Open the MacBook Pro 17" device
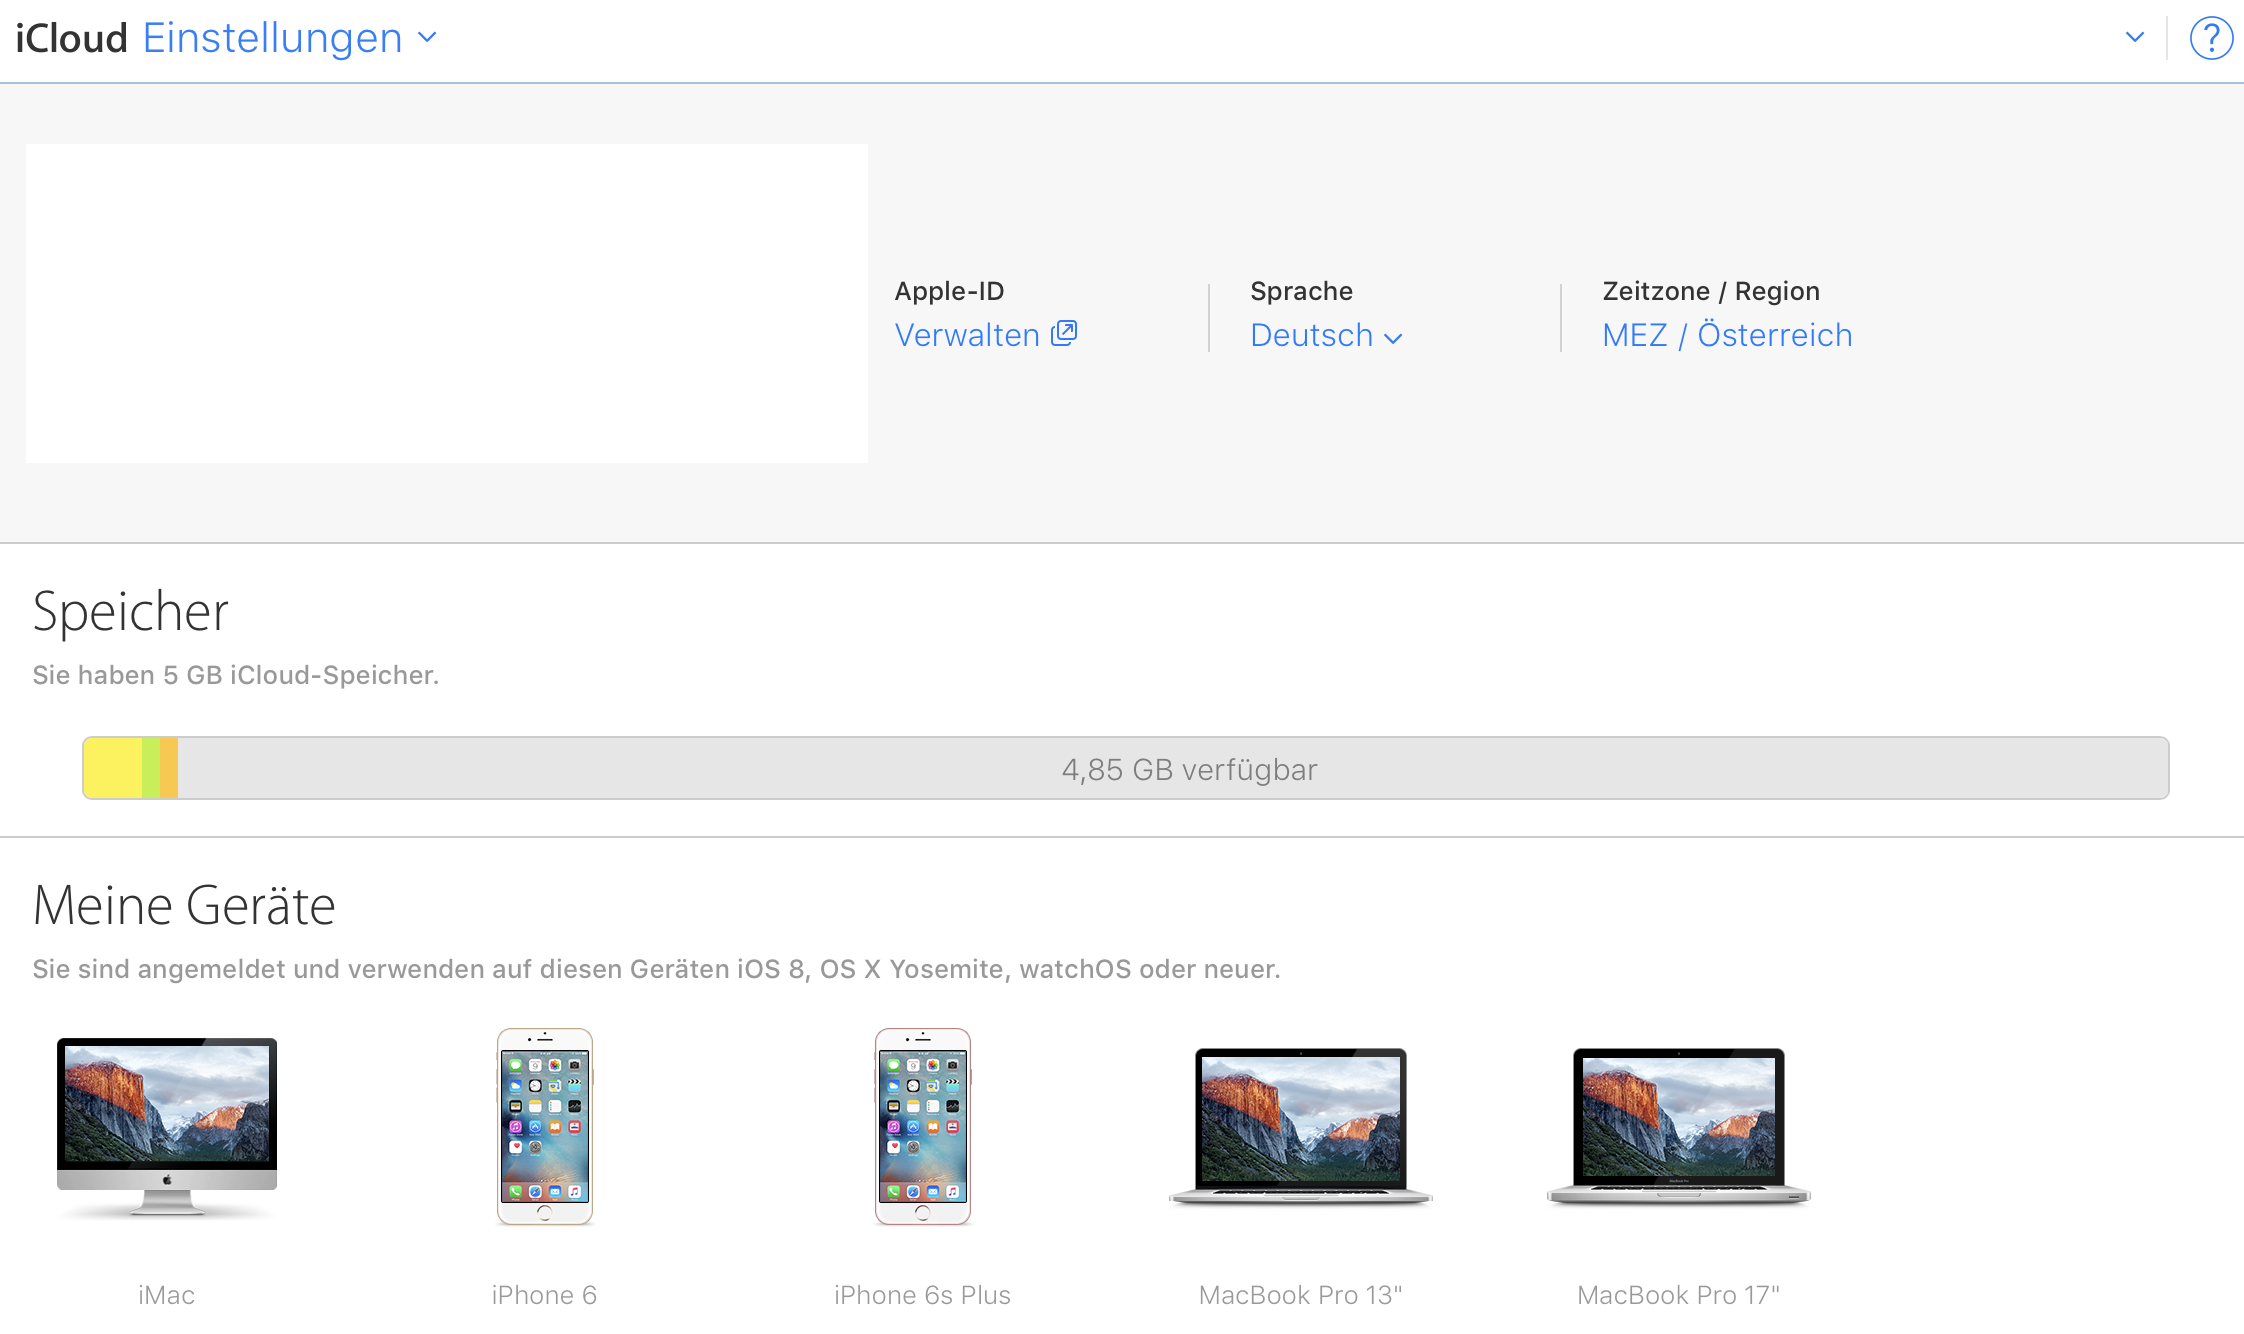2244x1334 pixels. 1678,1126
